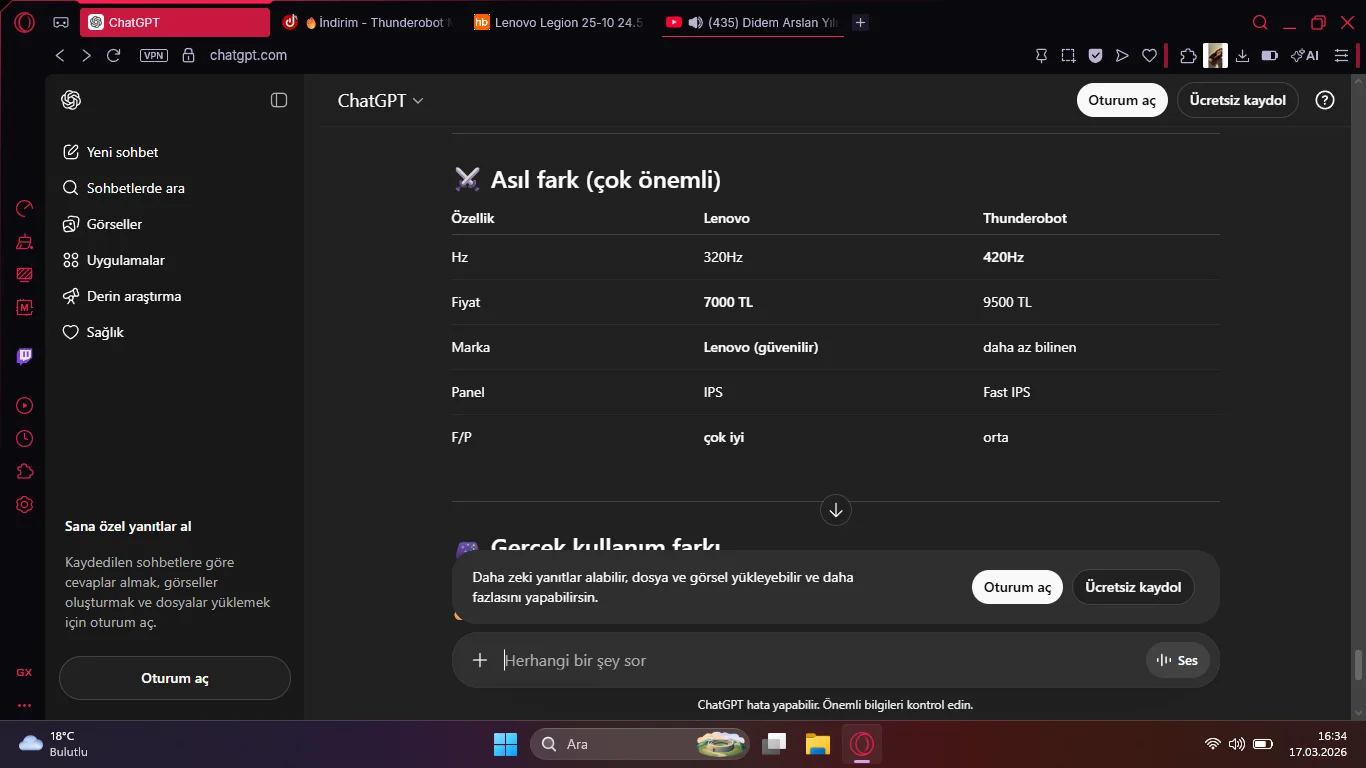
Task: Open Sağlık in the sidebar
Action: [x=175, y=332]
